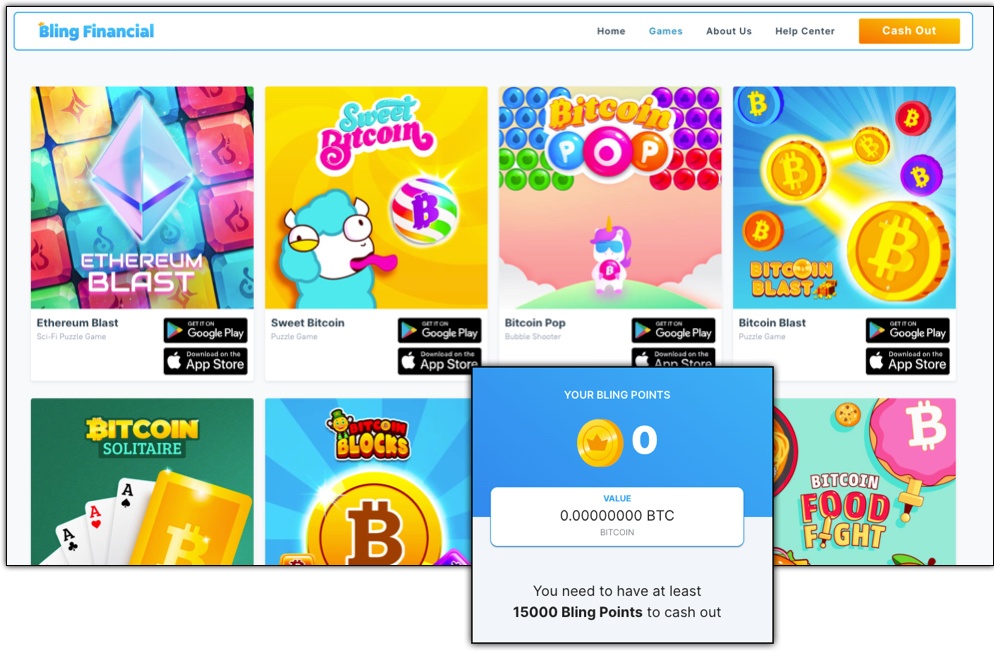Viewport: 994px width, 651px height.
Task: Click the BTC value field
Action: [617, 517]
